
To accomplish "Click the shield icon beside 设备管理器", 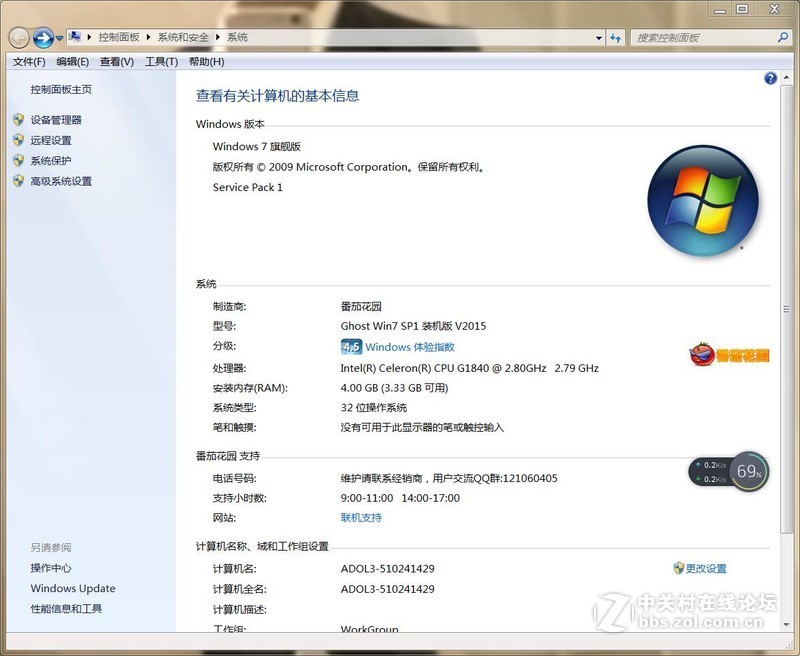I will click(x=18, y=119).
